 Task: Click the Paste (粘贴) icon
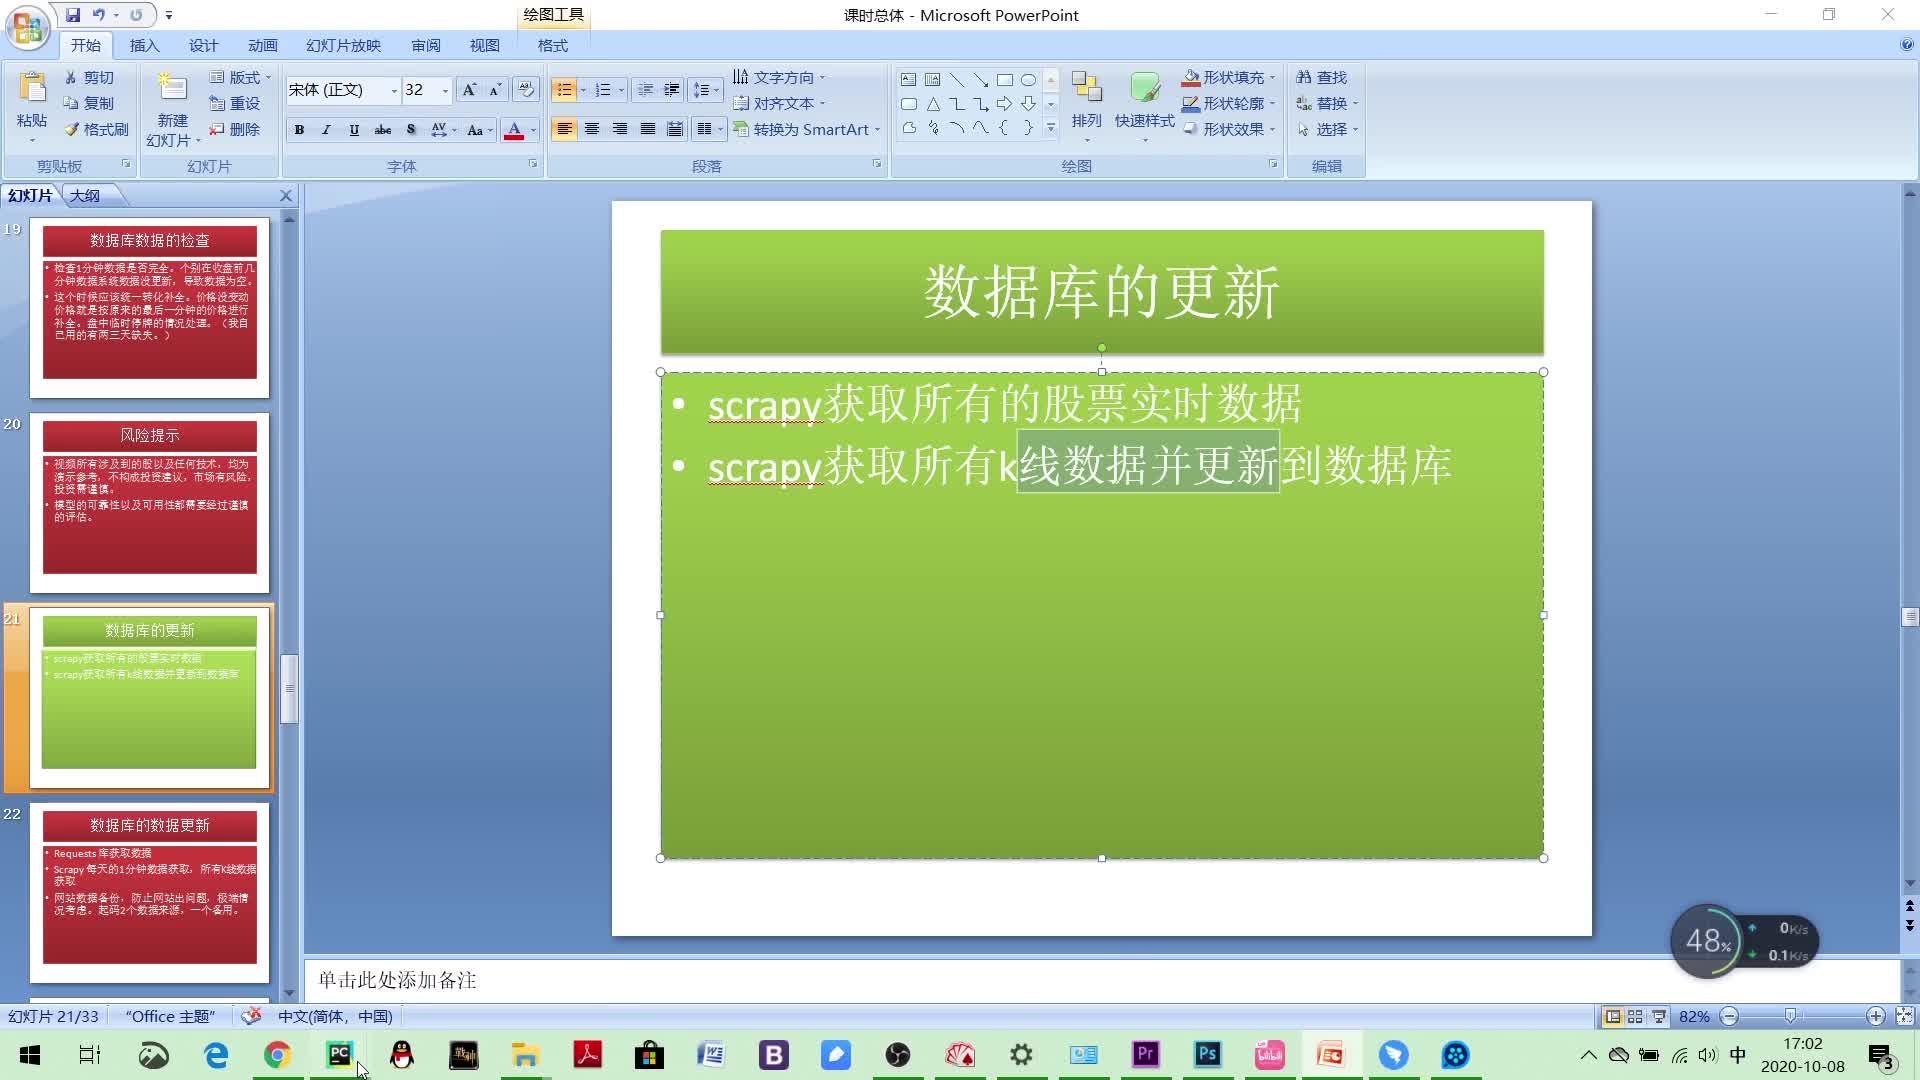click(x=32, y=90)
